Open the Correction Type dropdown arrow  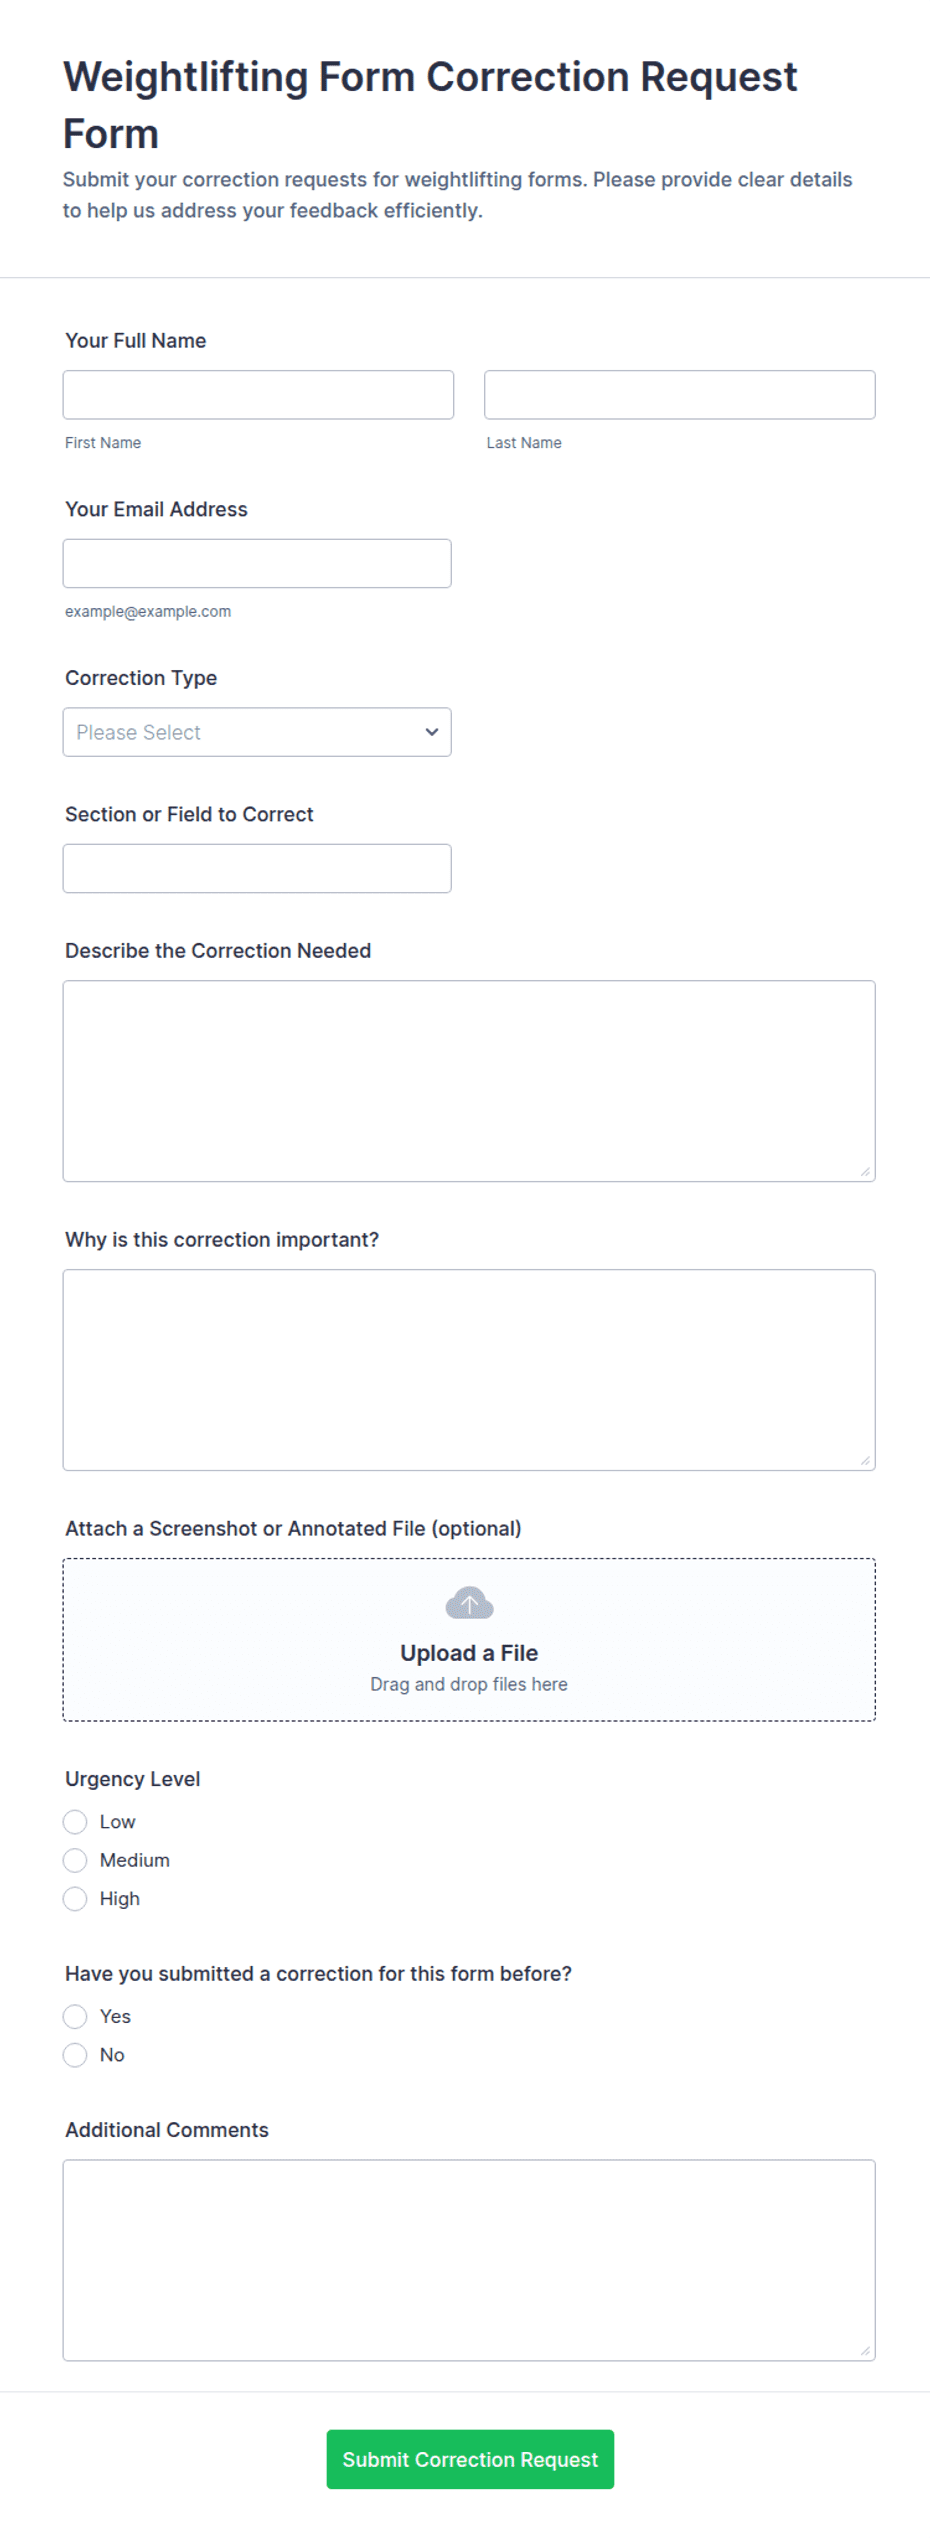click(431, 732)
